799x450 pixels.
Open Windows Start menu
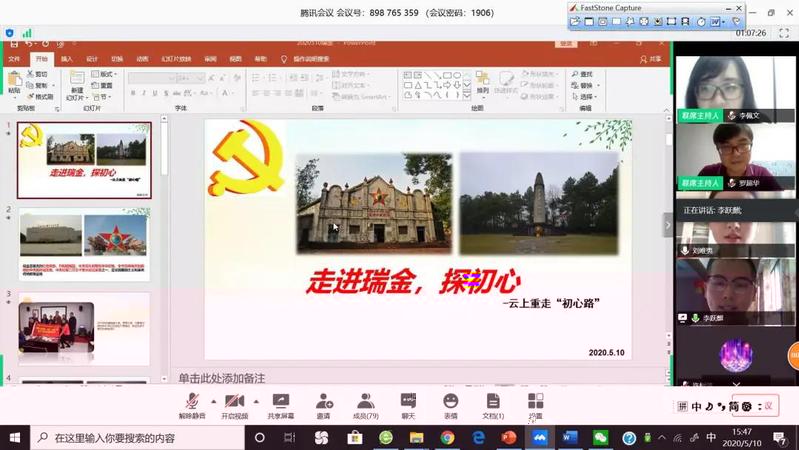click(15, 437)
